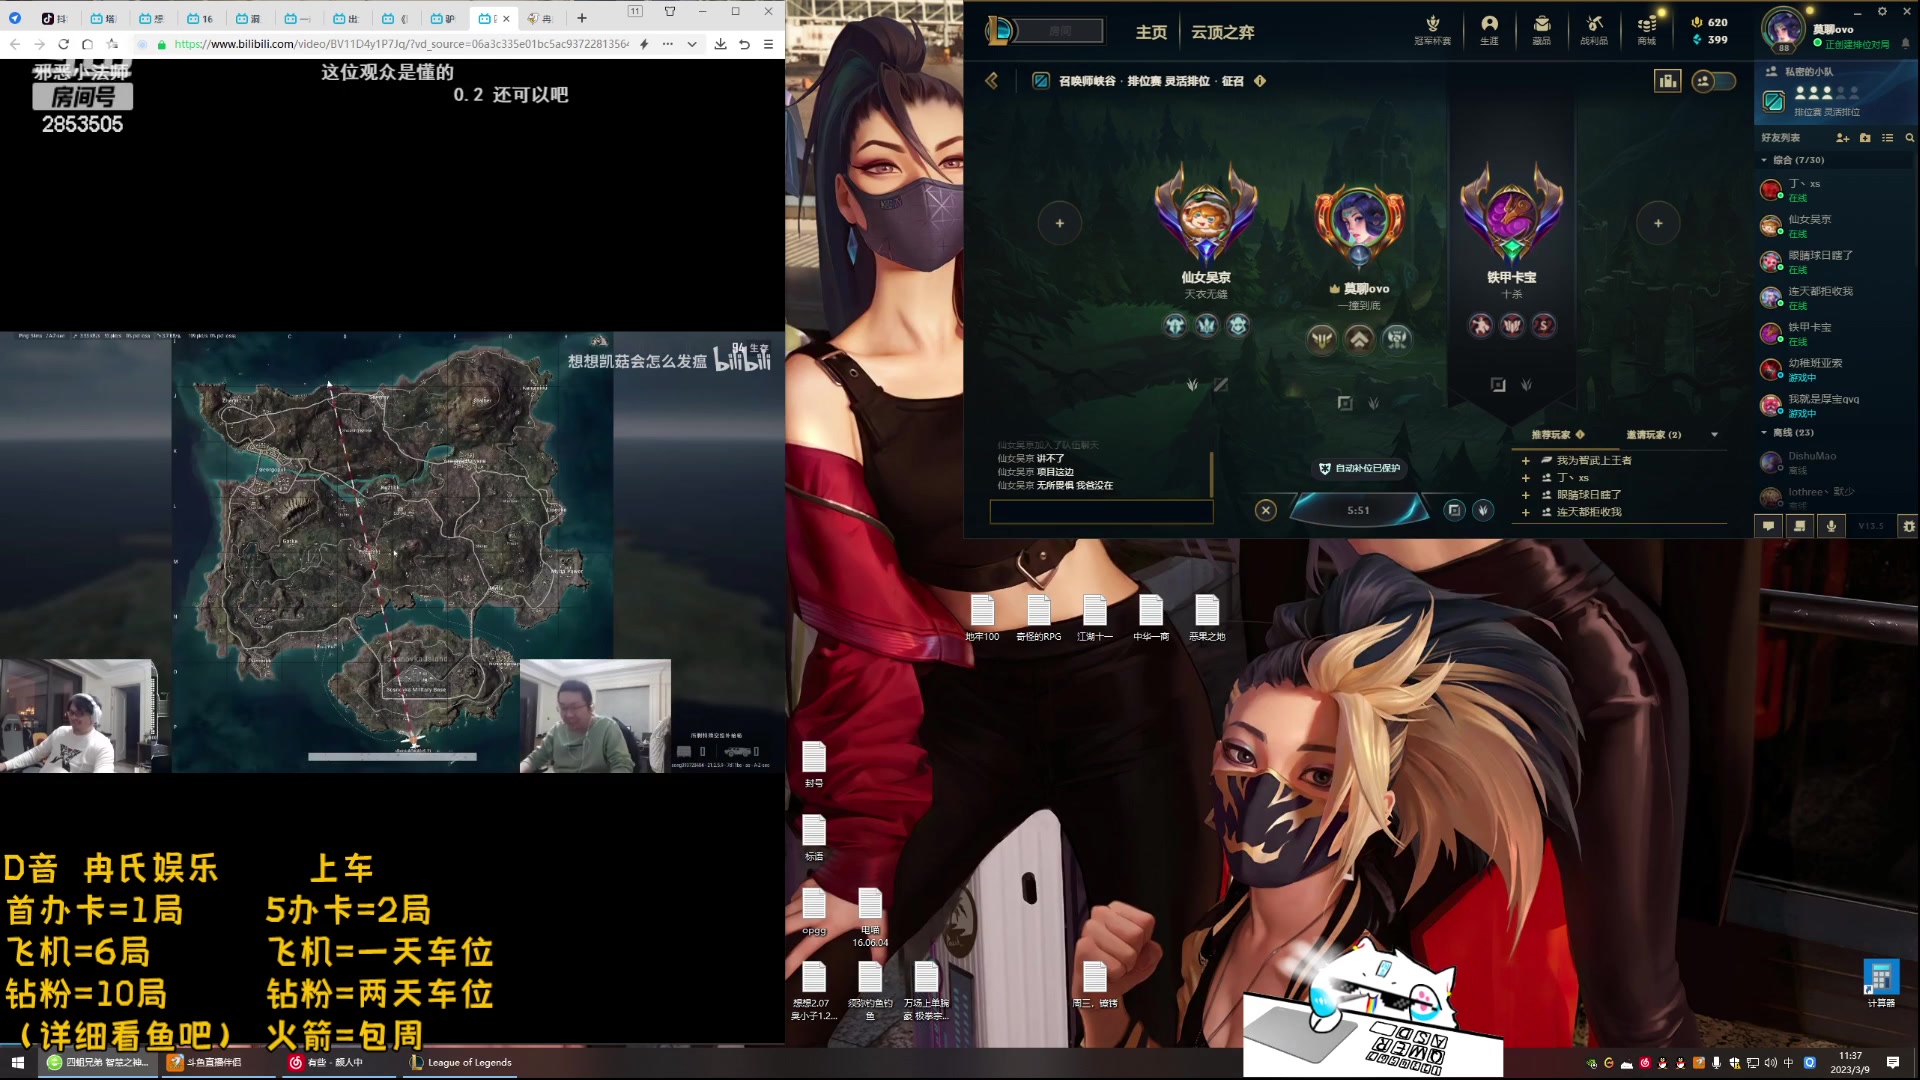Toggle the open party switch in lobby
Screen dimensions: 1920x1080
[x=1713, y=81]
